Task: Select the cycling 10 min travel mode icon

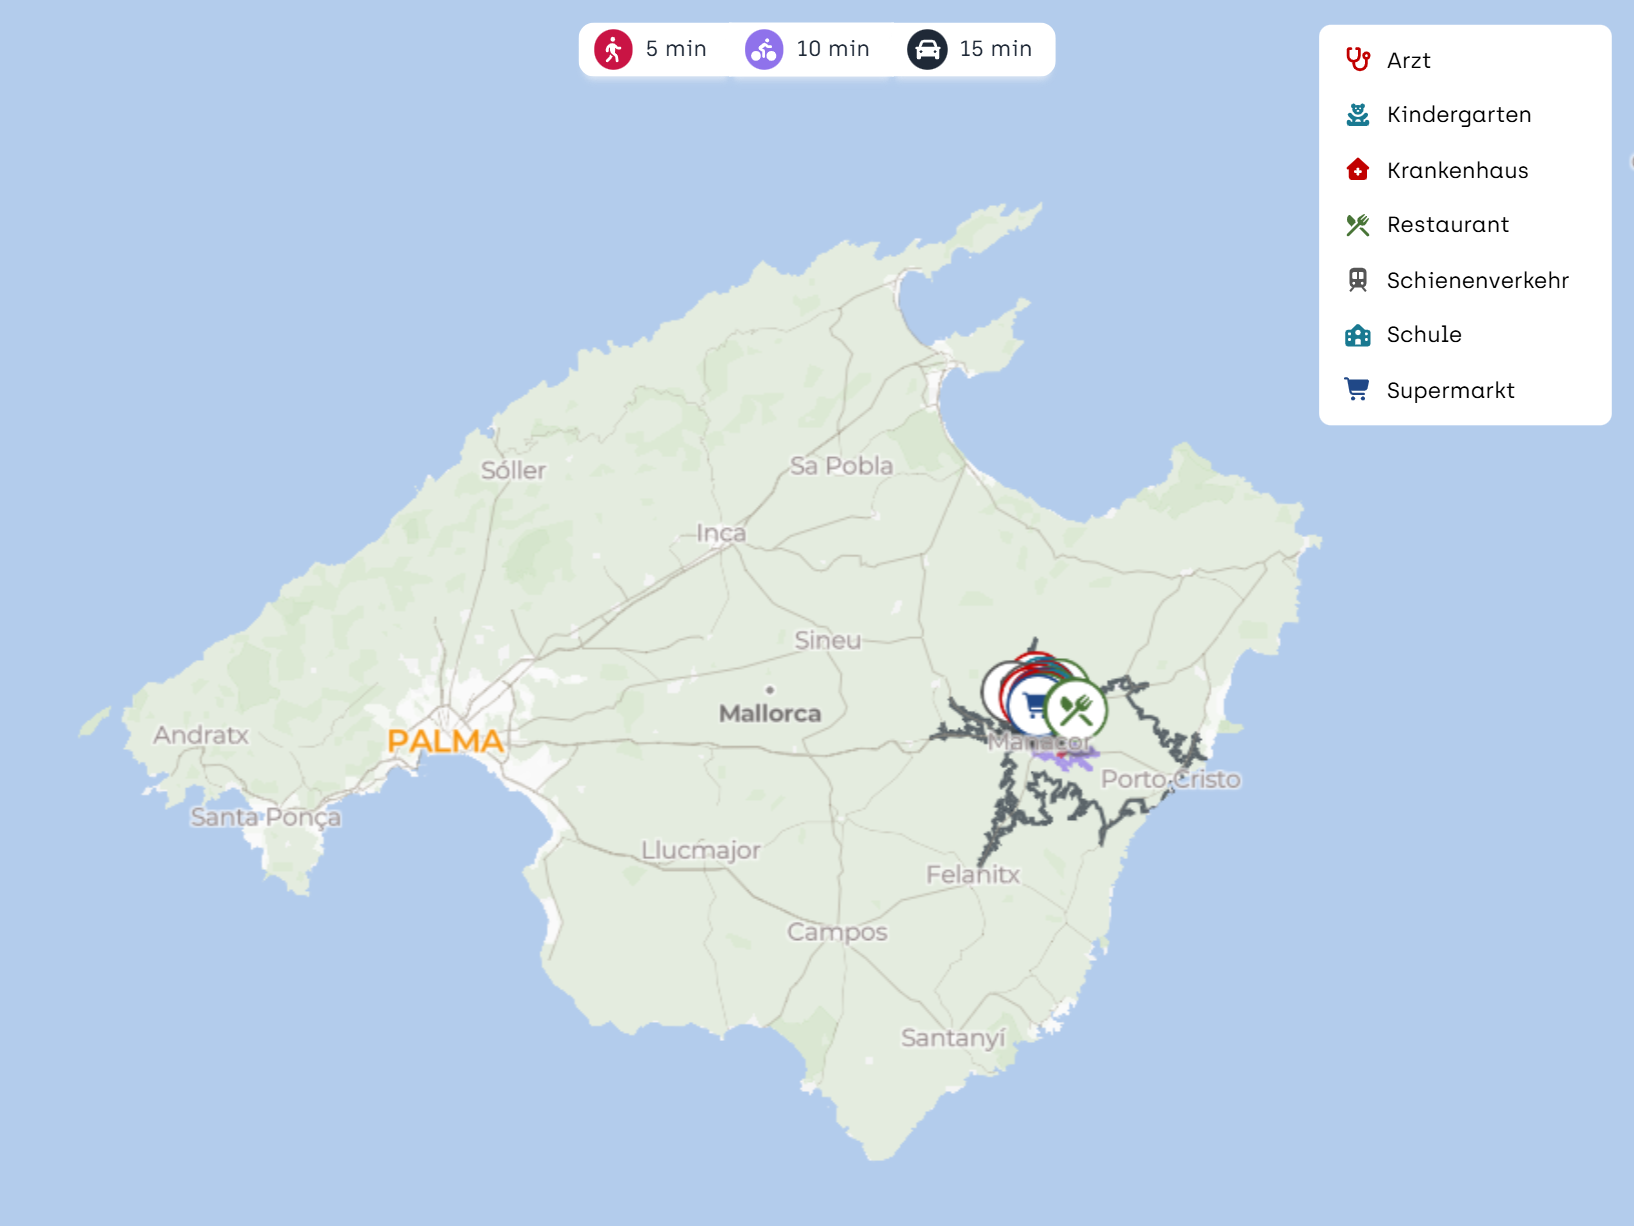Action: (x=764, y=49)
